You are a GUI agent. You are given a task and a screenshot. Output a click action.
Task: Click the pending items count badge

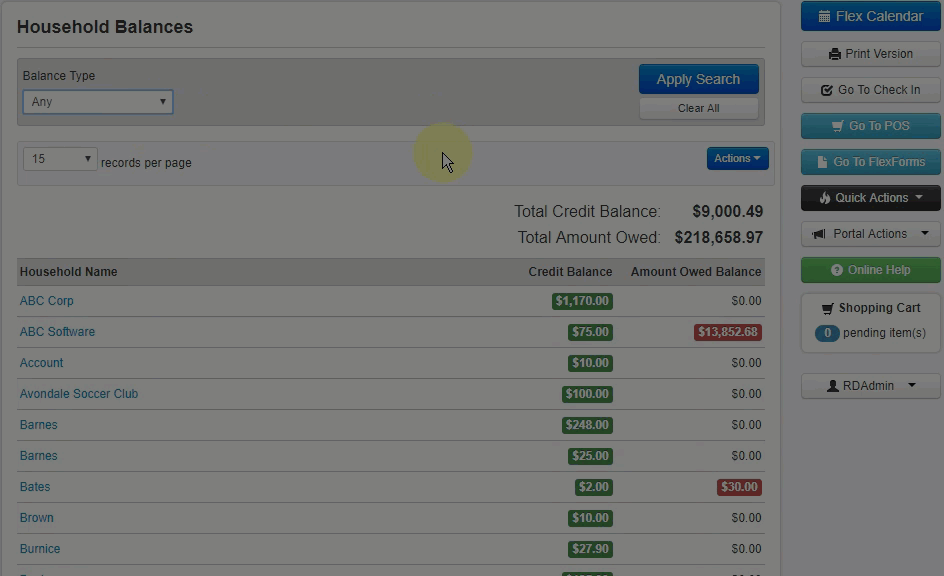pyautogui.click(x=827, y=333)
